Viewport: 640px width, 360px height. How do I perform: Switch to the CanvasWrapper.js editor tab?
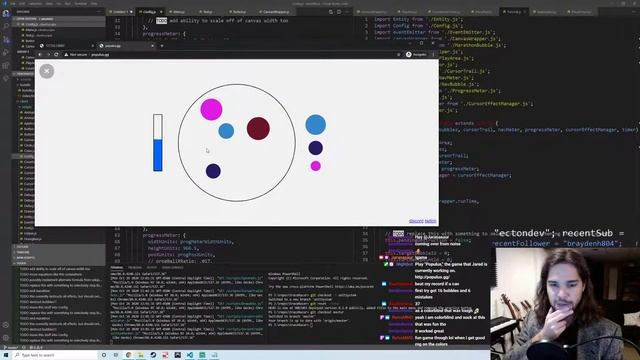(x=276, y=12)
